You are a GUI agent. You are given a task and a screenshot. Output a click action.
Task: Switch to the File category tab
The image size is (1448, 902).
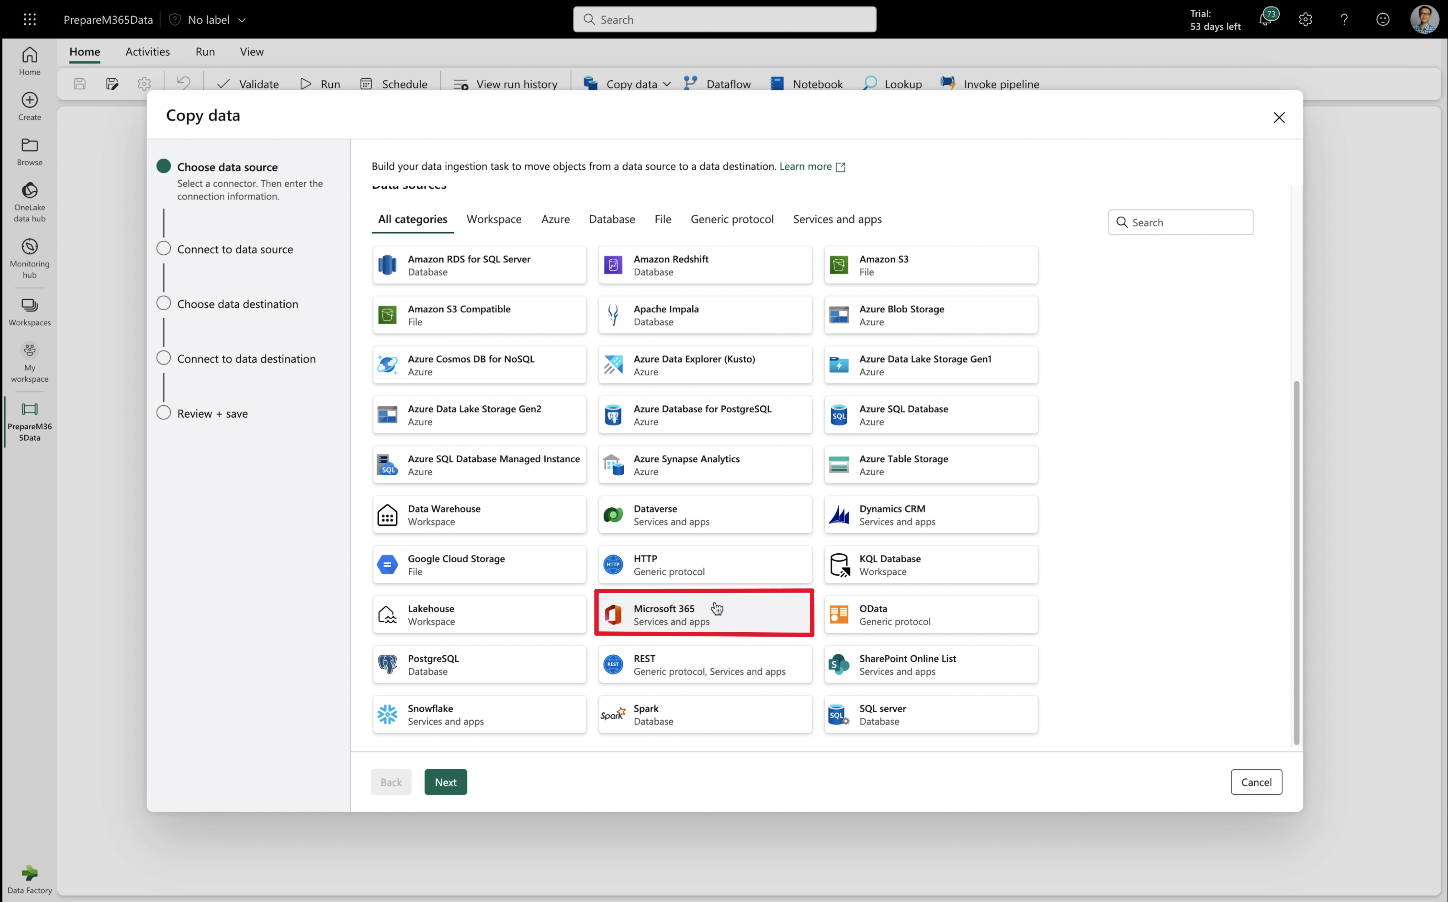pos(663,219)
